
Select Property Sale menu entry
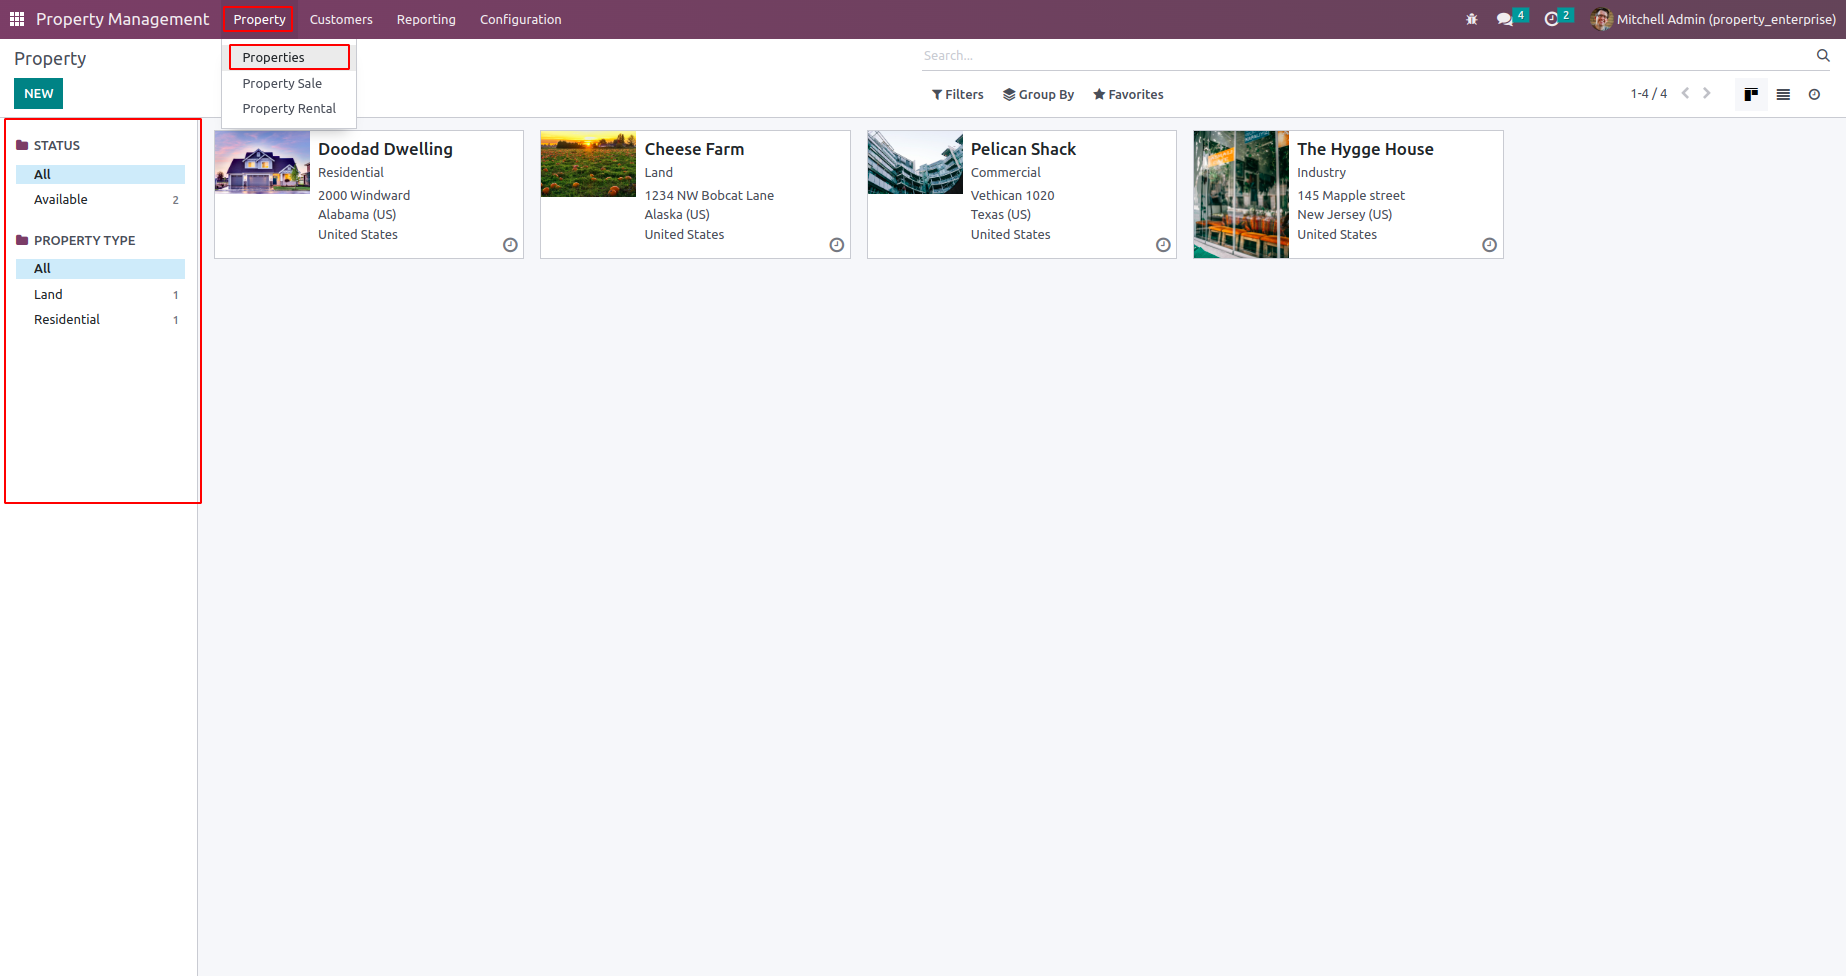[x=282, y=83]
